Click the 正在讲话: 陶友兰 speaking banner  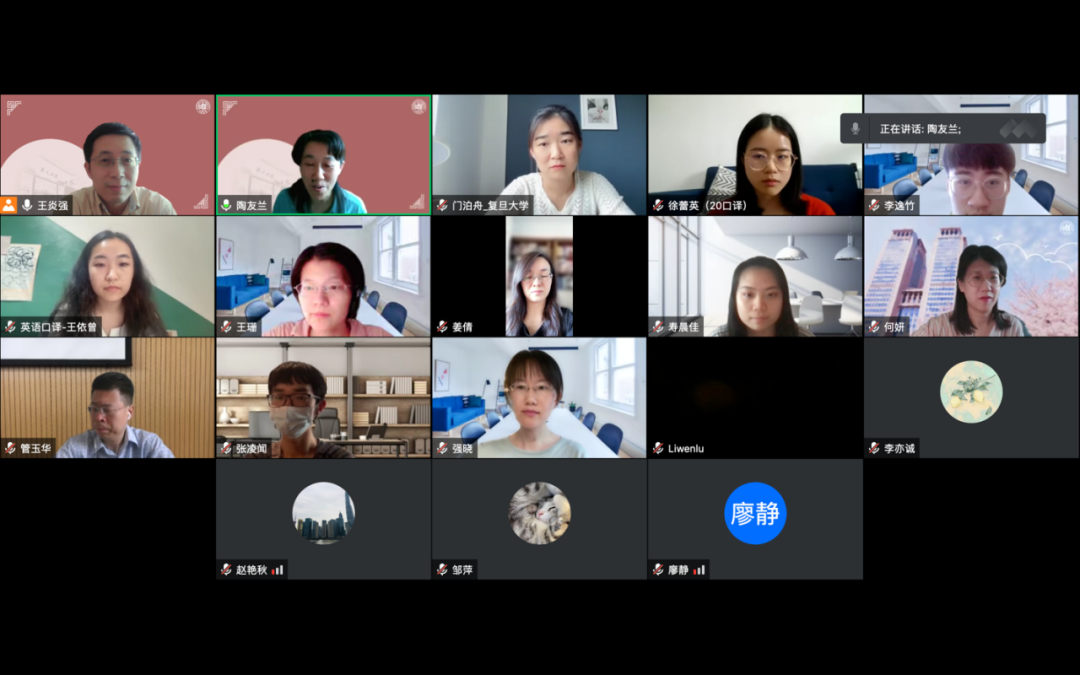click(943, 129)
